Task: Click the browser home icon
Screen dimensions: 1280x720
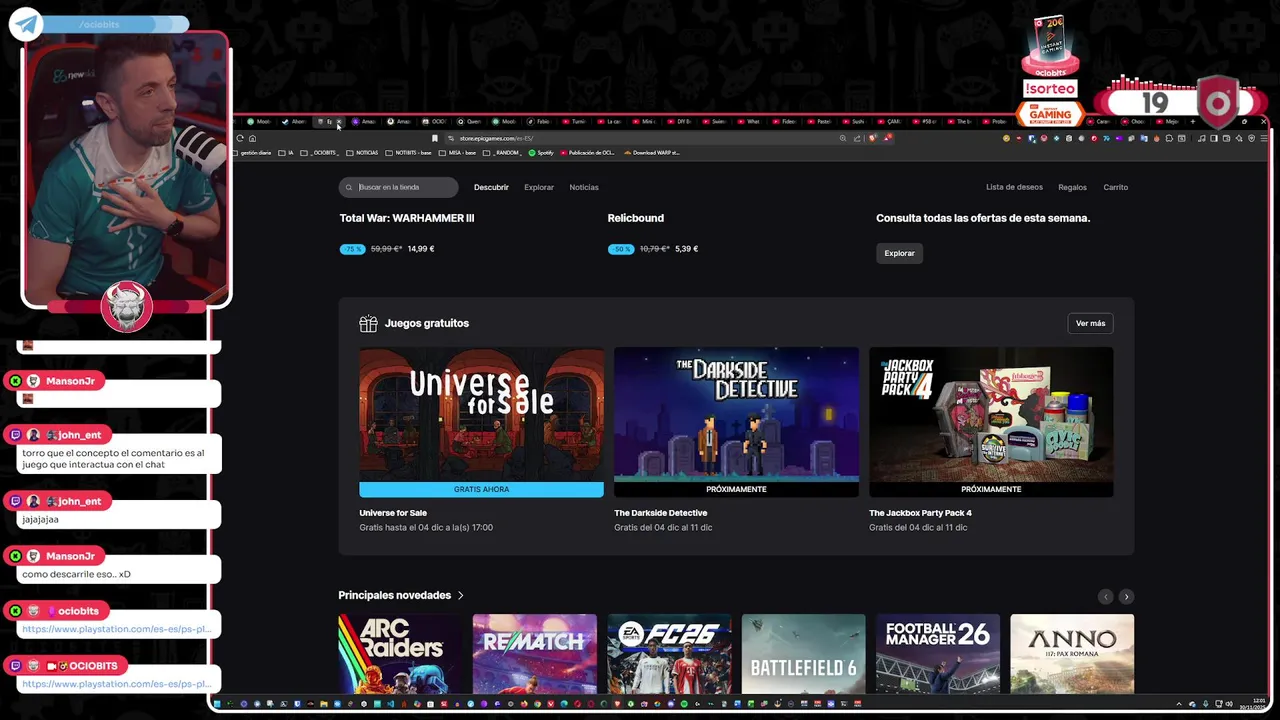Action: (252, 138)
